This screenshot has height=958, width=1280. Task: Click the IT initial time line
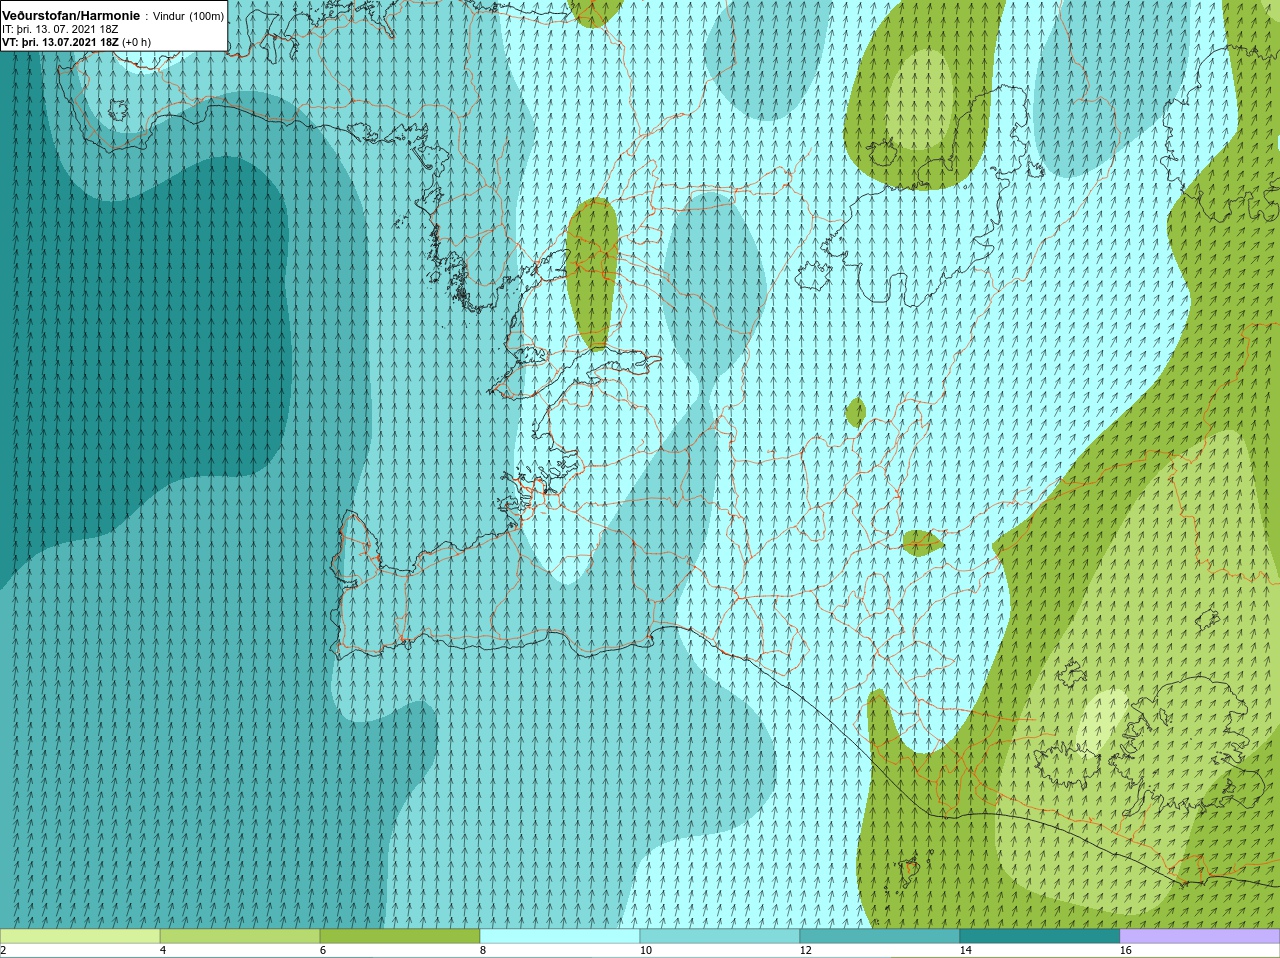[x=61, y=29]
